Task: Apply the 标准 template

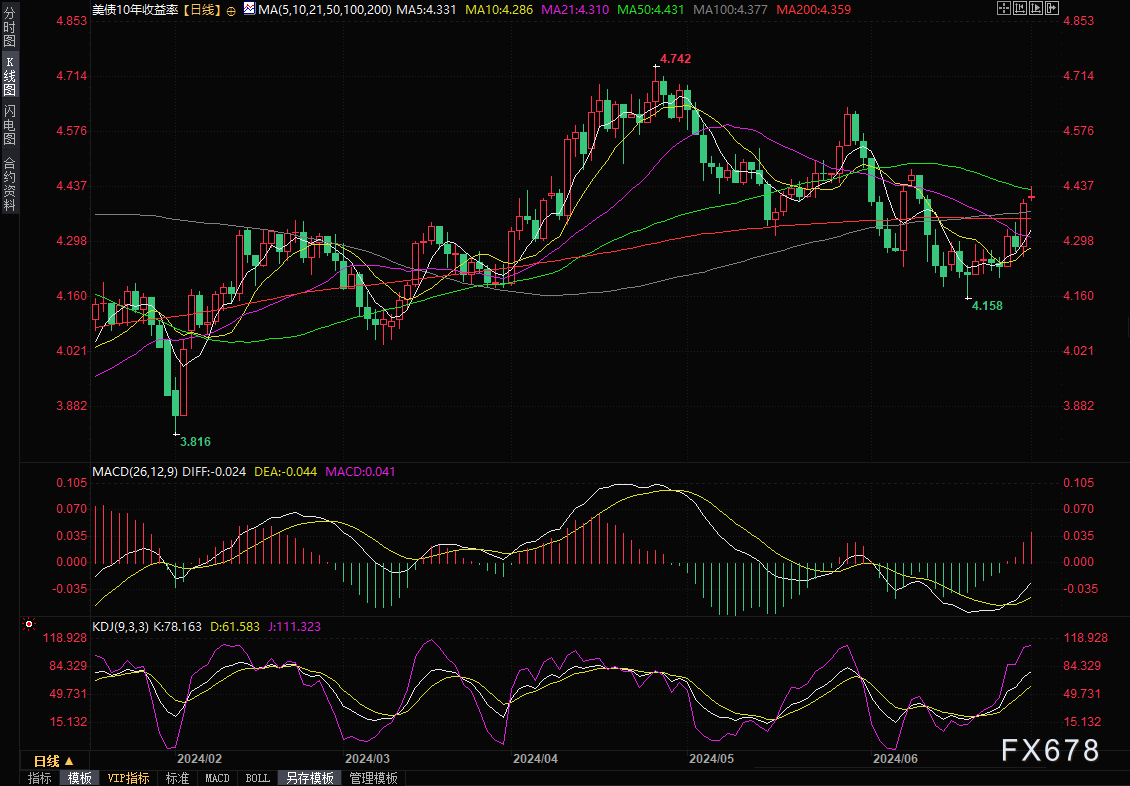Action: (x=177, y=778)
